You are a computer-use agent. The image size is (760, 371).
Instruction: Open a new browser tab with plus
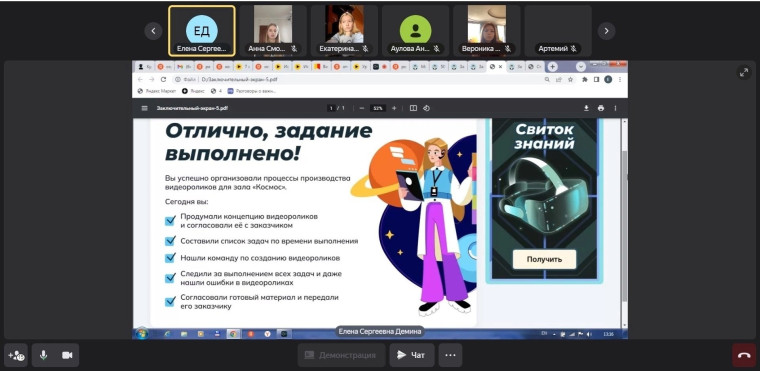click(552, 66)
